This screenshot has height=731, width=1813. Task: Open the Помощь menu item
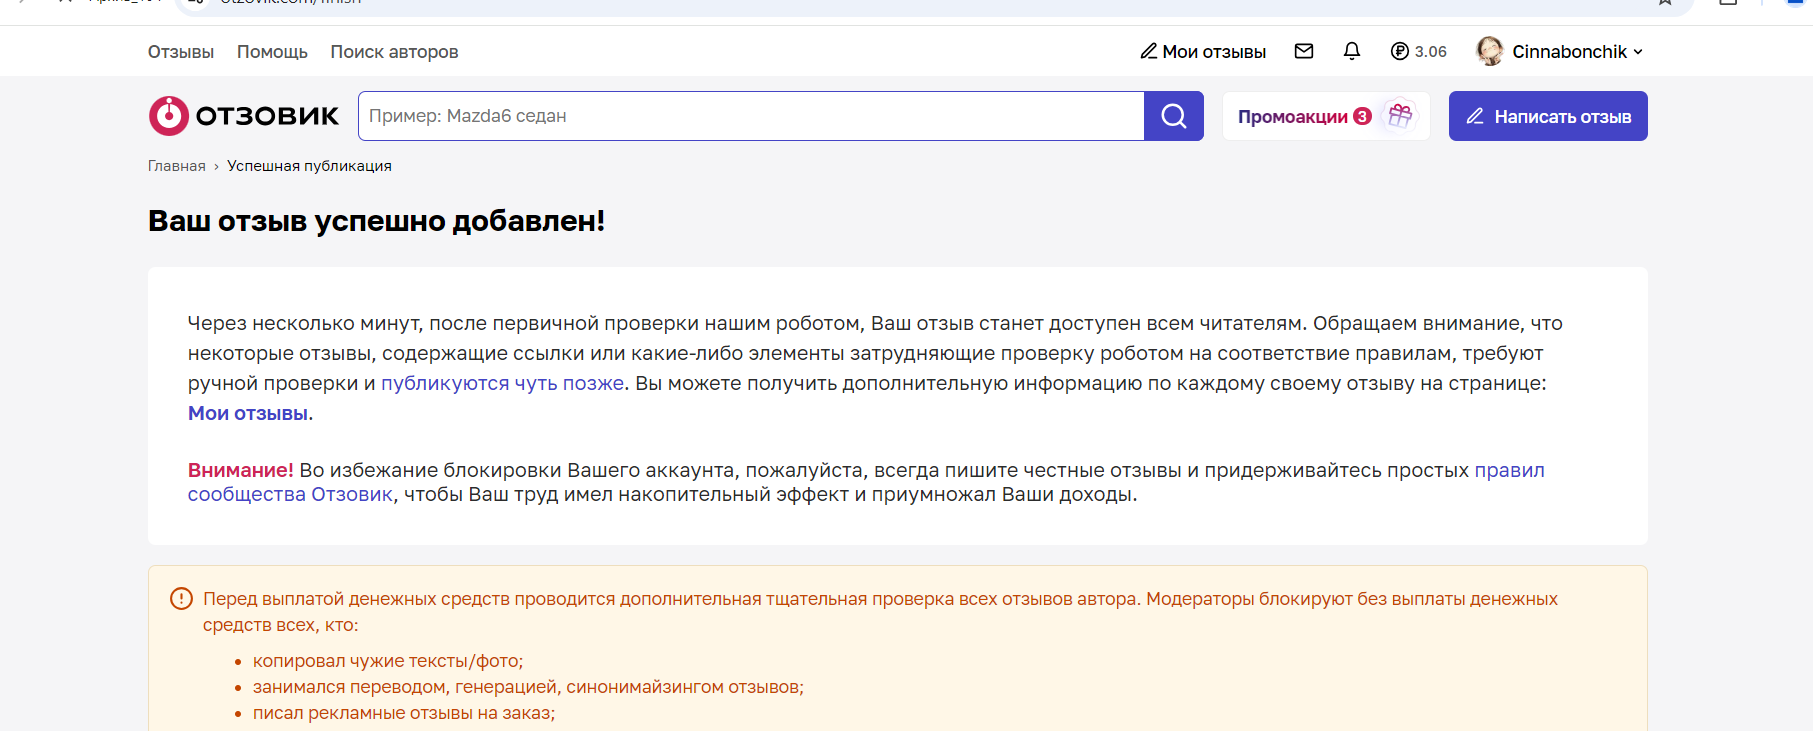272,52
